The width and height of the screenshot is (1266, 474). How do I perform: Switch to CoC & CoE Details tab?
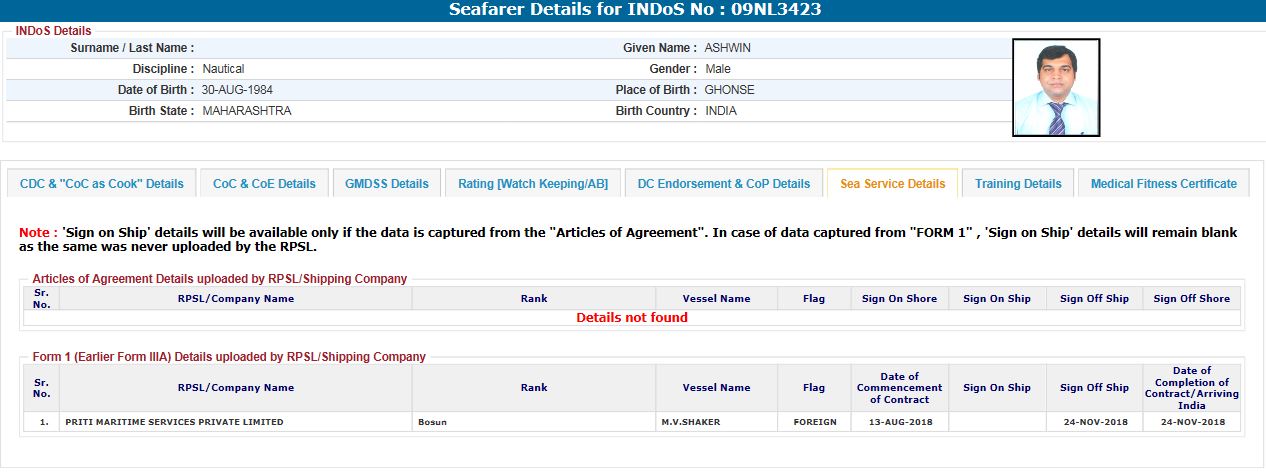pyautogui.click(x=264, y=184)
